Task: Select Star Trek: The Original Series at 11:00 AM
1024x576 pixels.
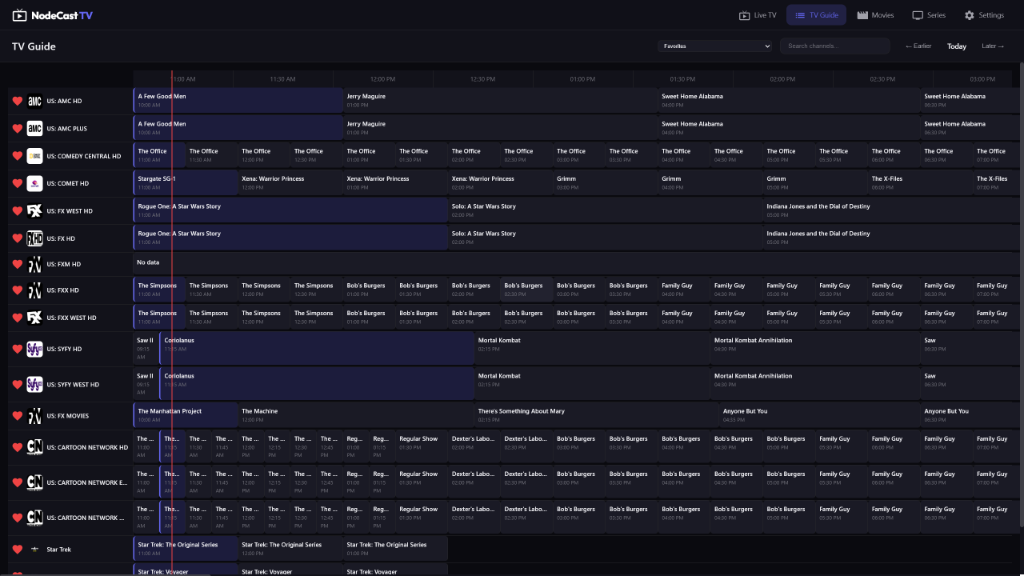Action: tap(185, 549)
